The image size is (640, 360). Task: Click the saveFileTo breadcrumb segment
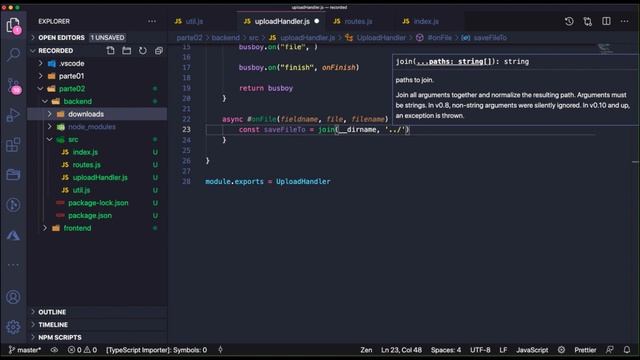tap(490, 38)
